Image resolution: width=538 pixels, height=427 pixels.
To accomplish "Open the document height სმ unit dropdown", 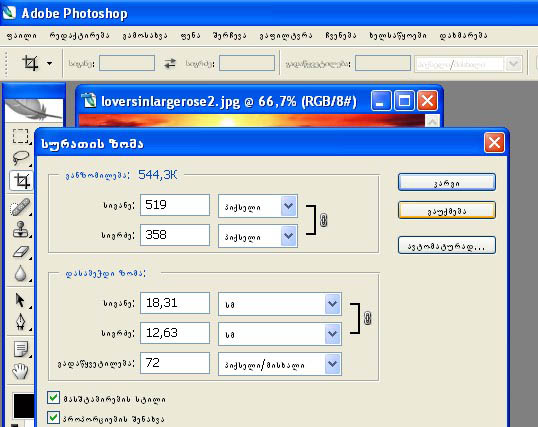I will pyautogui.click(x=332, y=334).
